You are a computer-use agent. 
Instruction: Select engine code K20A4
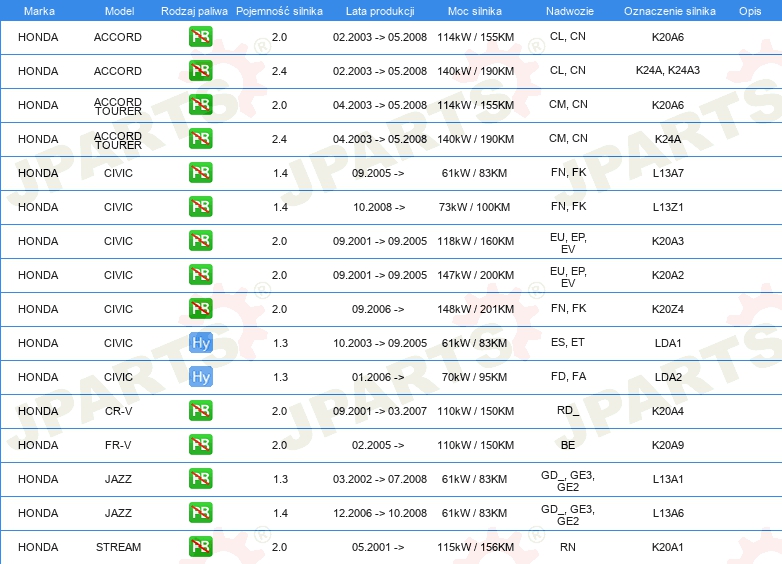pyautogui.click(x=668, y=411)
